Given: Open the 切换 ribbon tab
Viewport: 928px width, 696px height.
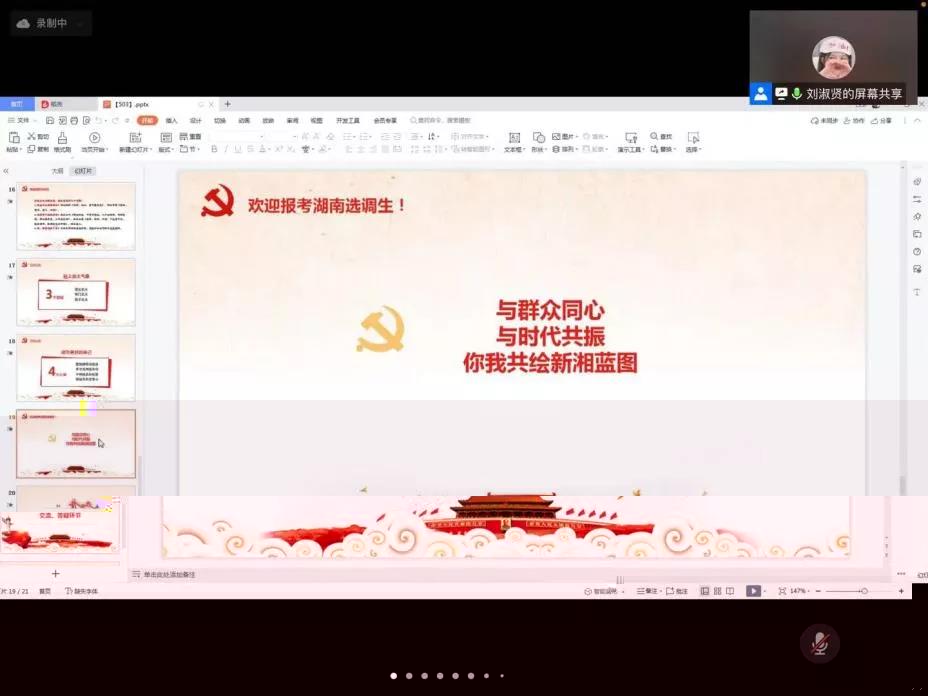Looking at the screenshot, I should click(220, 121).
